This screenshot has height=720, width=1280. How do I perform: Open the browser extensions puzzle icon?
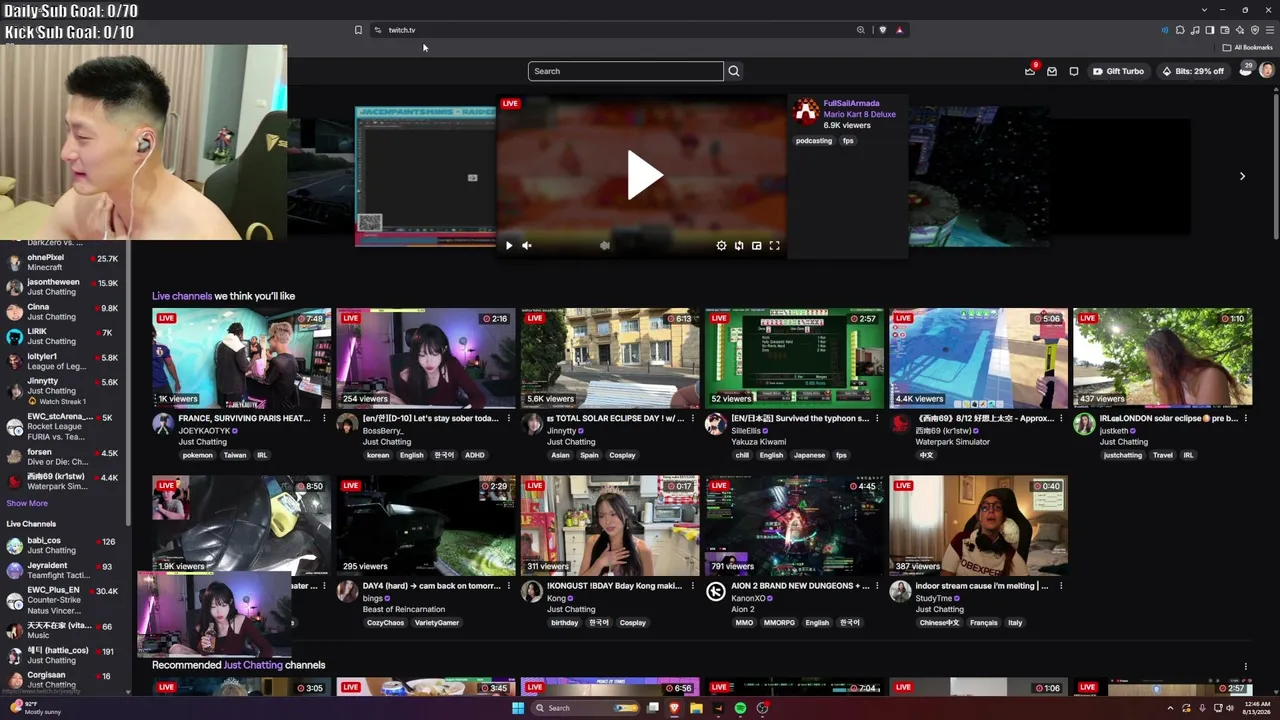pos(1180,30)
